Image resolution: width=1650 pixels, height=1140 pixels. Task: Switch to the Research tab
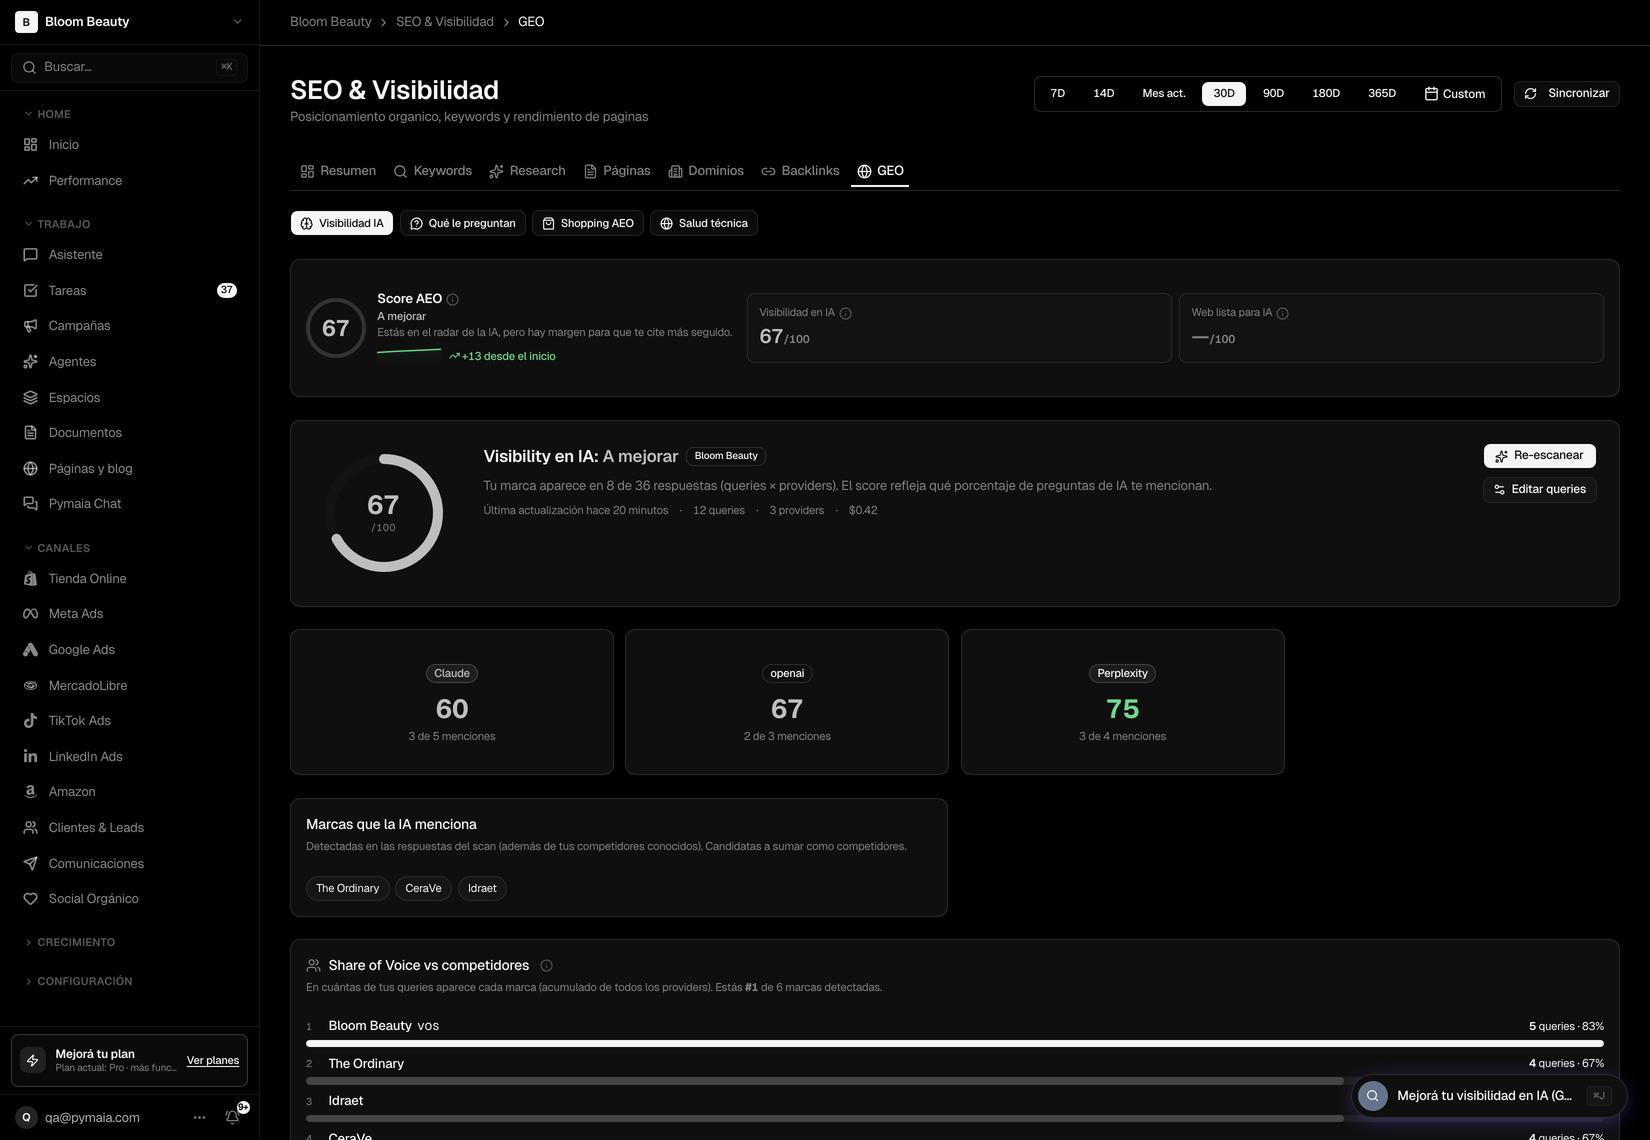pos(527,171)
